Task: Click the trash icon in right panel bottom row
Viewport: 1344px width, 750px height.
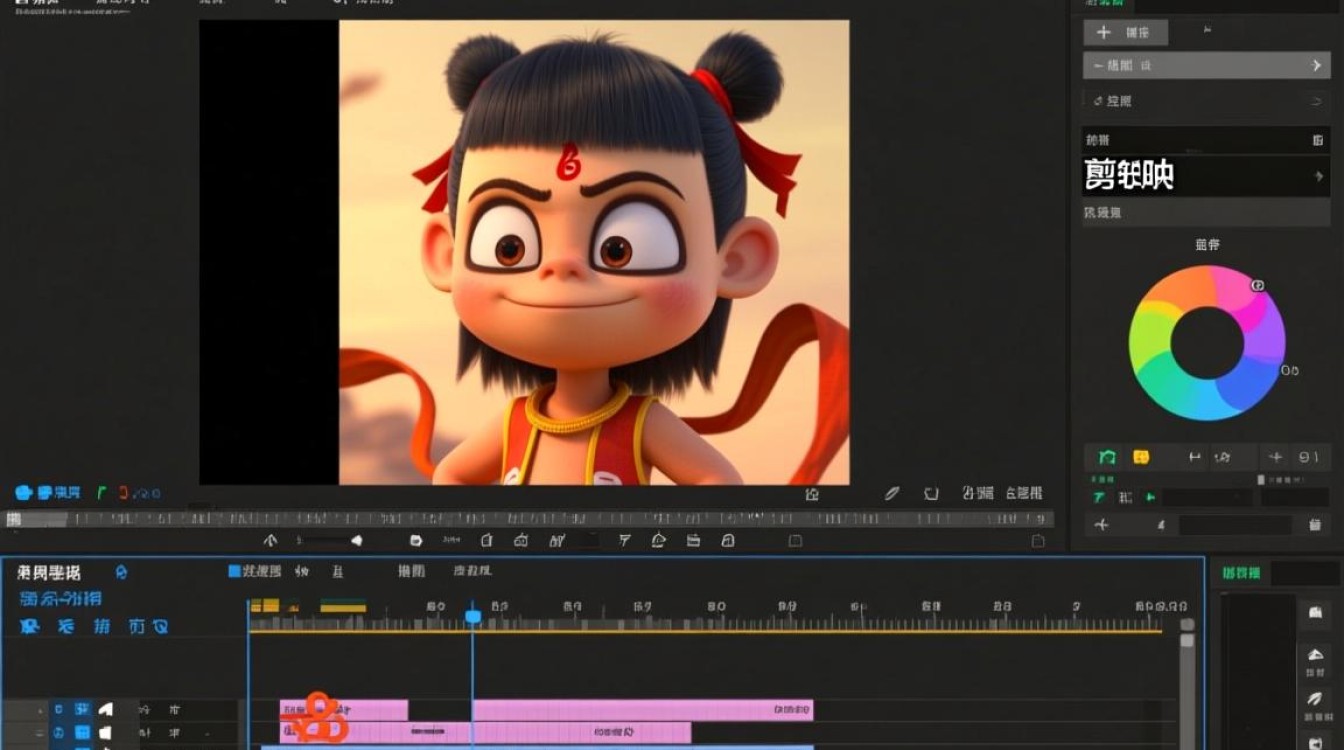Action: (x=1315, y=525)
